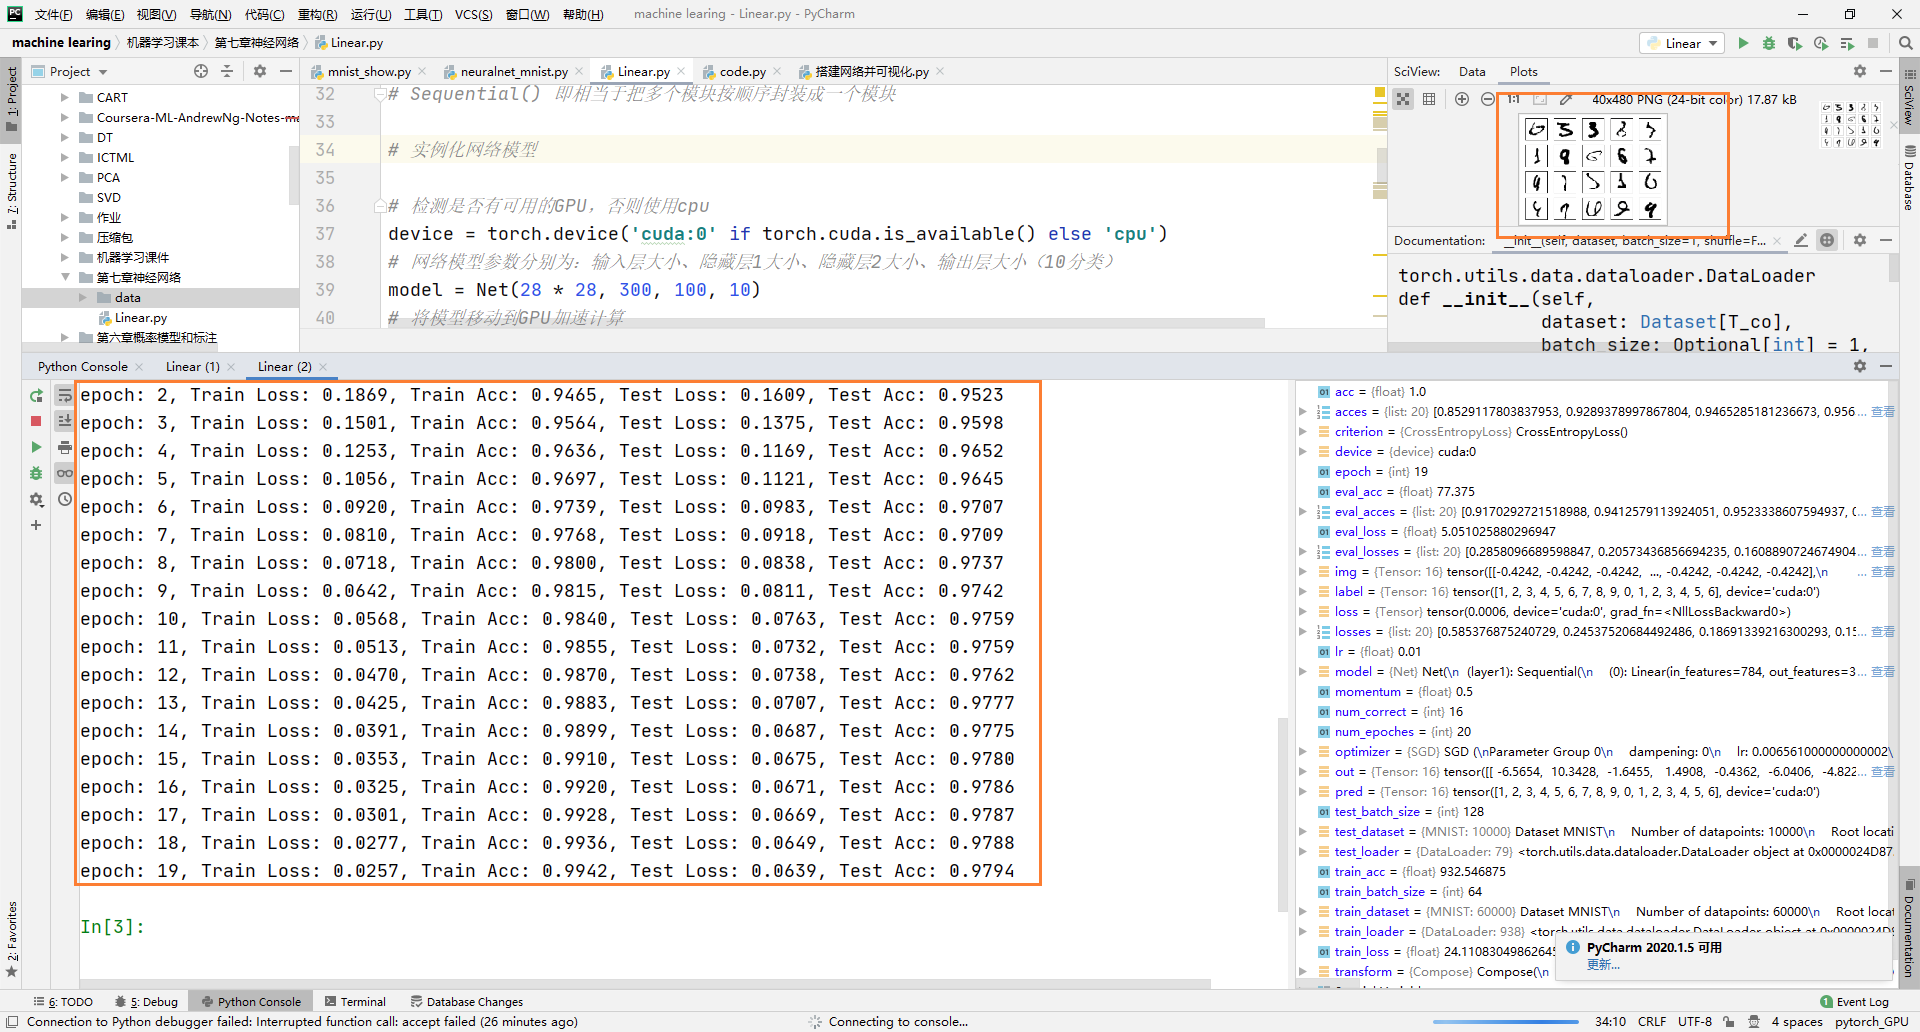The width and height of the screenshot is (1920, 1032).
Task: Attach debugger in console toolbar
Action: 36,473
